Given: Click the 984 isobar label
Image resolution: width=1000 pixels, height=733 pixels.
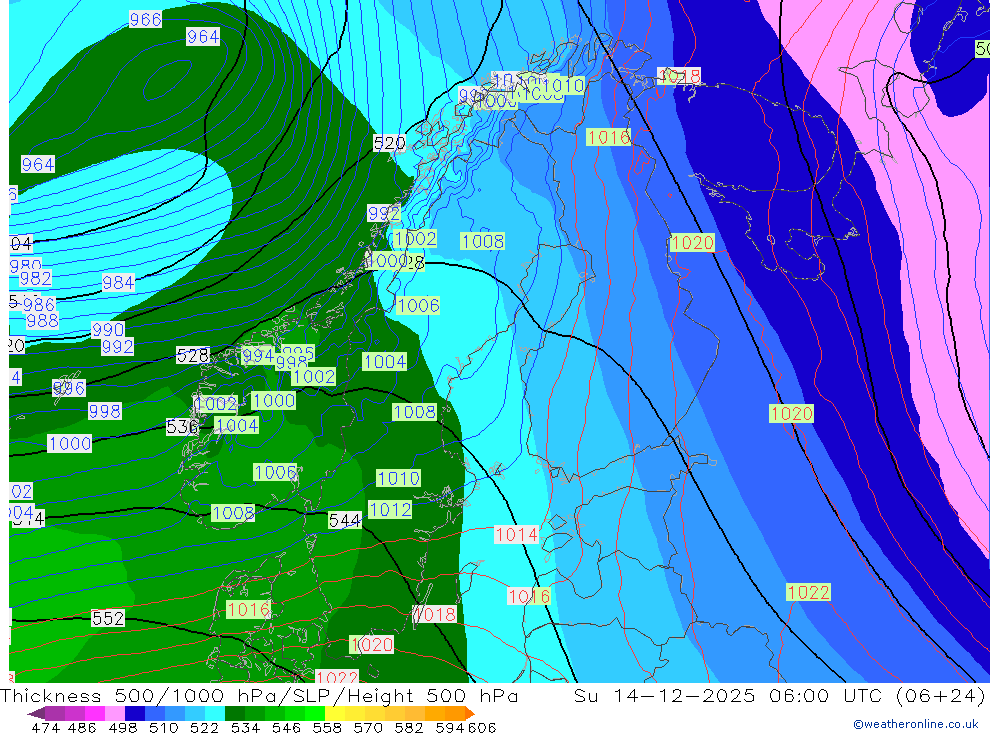Looking at the screenshot, I should click(x=118, y=282).
